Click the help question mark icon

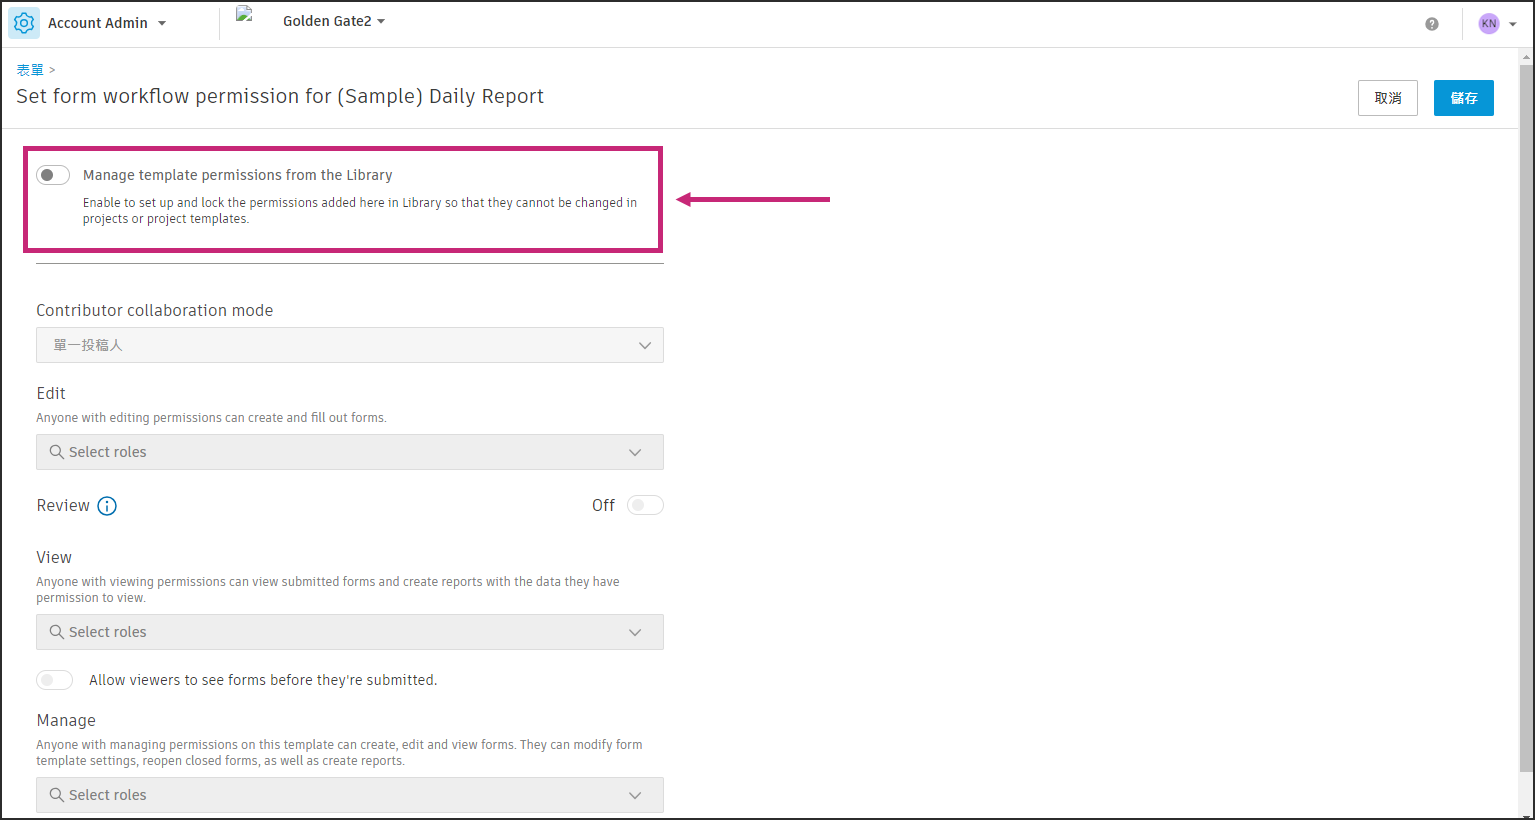pyautogui.click(x=1432, y=24)
